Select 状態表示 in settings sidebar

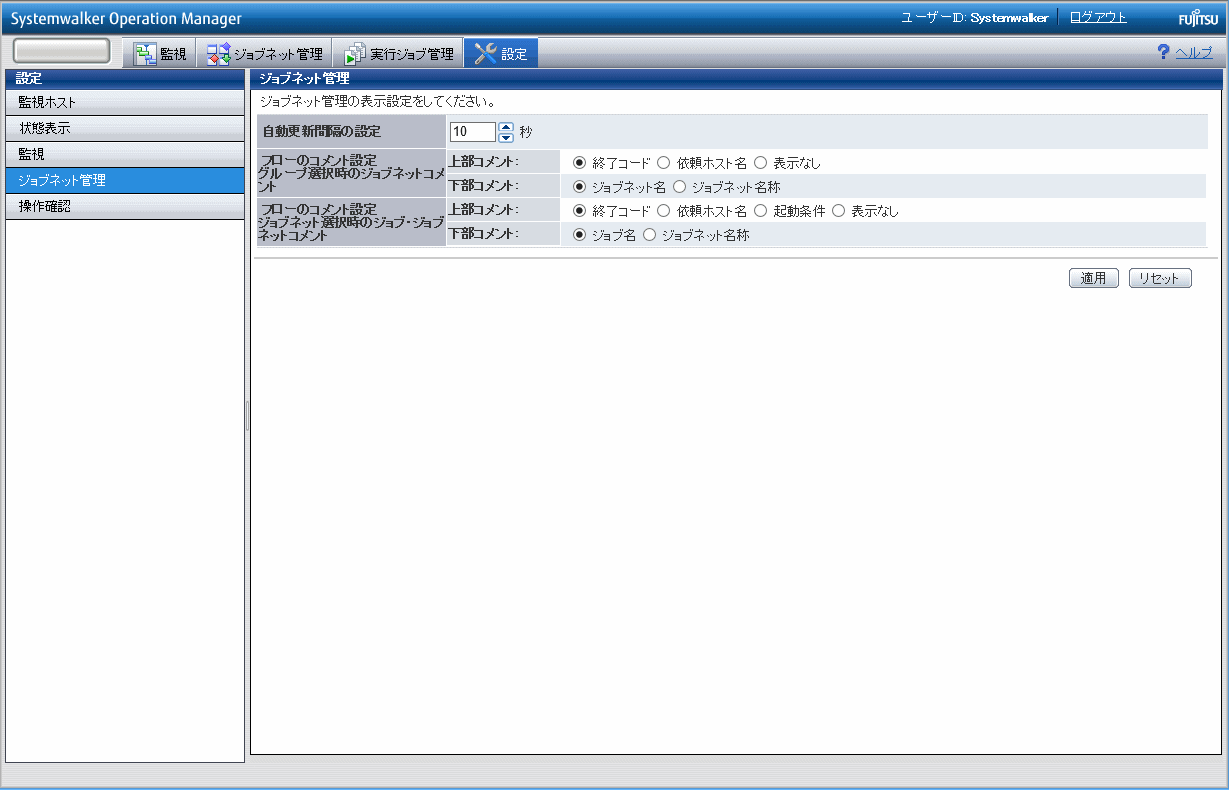tap(125, 128)
